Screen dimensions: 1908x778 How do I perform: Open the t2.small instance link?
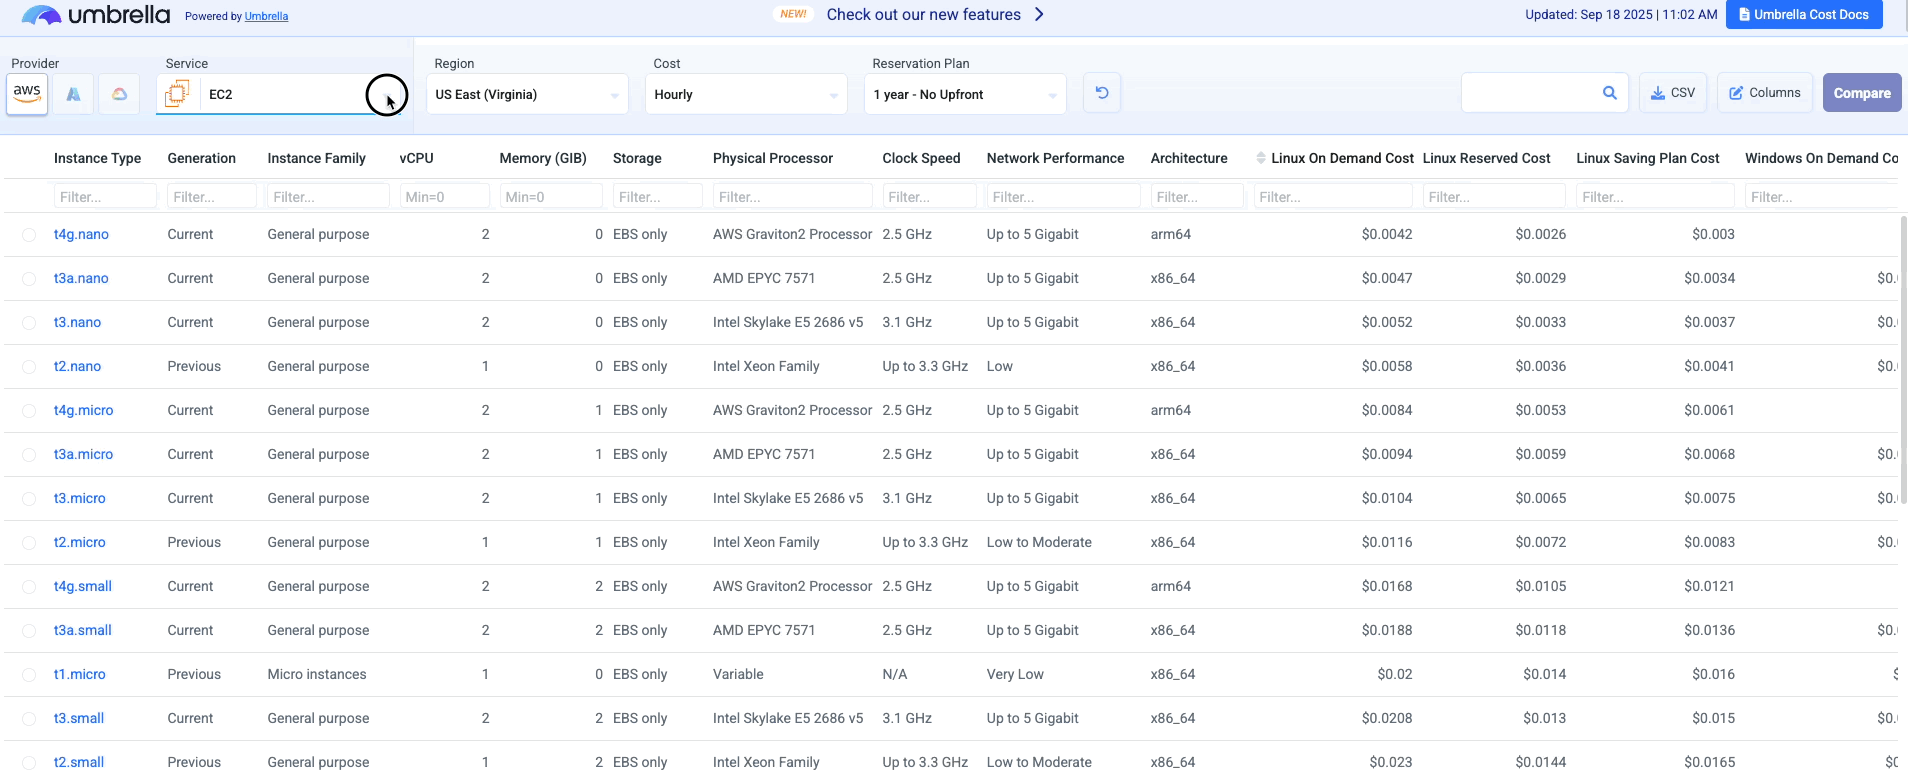click(79, 762)
